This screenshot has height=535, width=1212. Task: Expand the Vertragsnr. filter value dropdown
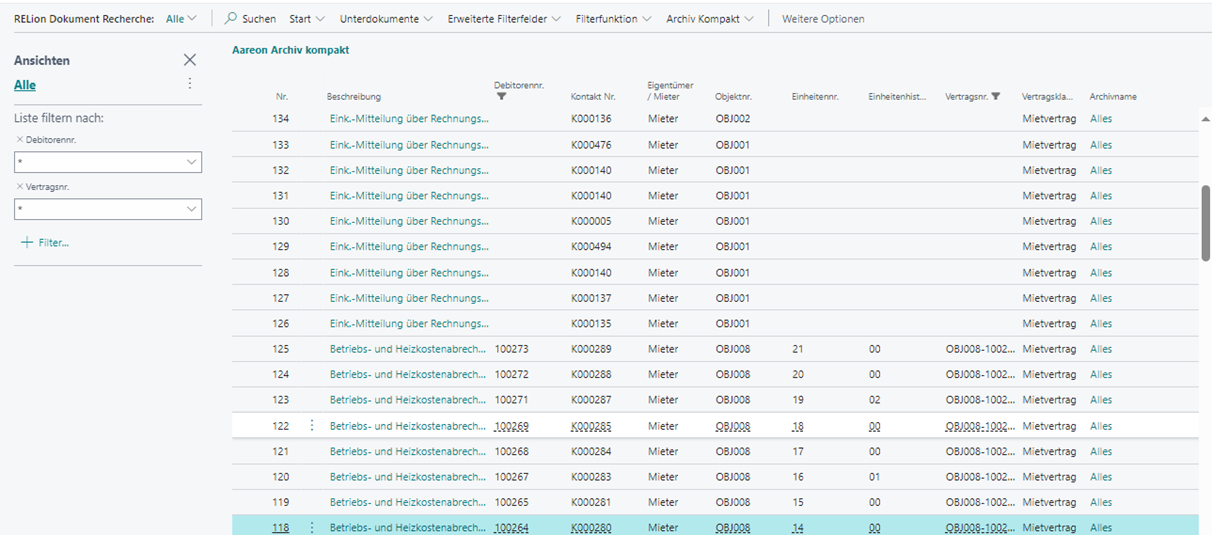click(x=192, y=209)
